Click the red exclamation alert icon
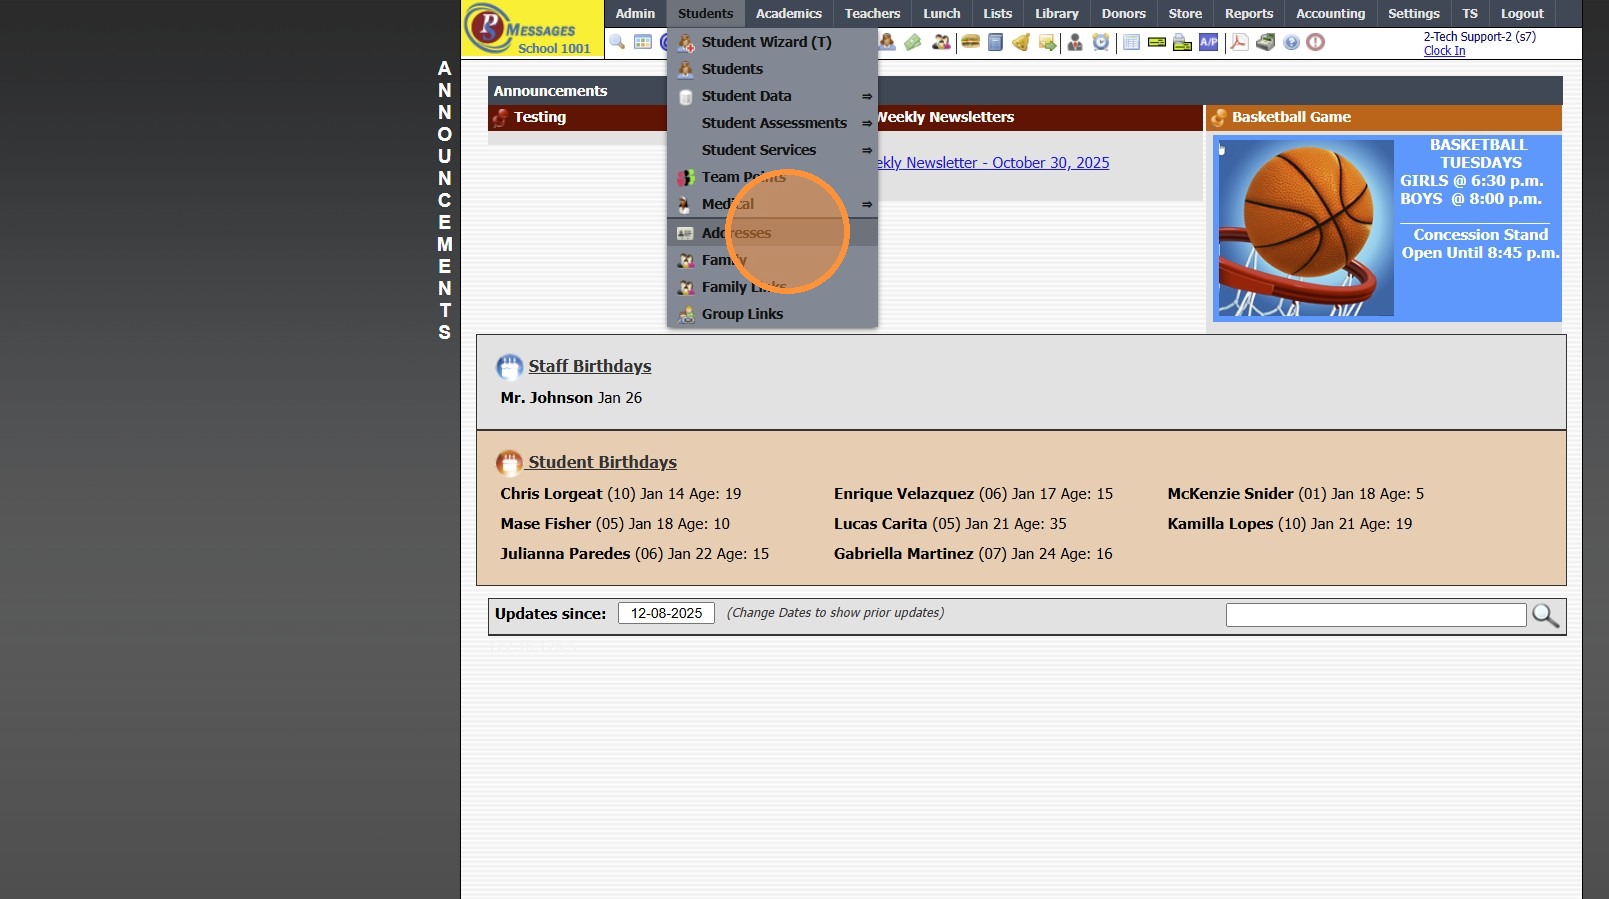The width and height of the screenshot is (1609, 899). (x=1316, y=42)
